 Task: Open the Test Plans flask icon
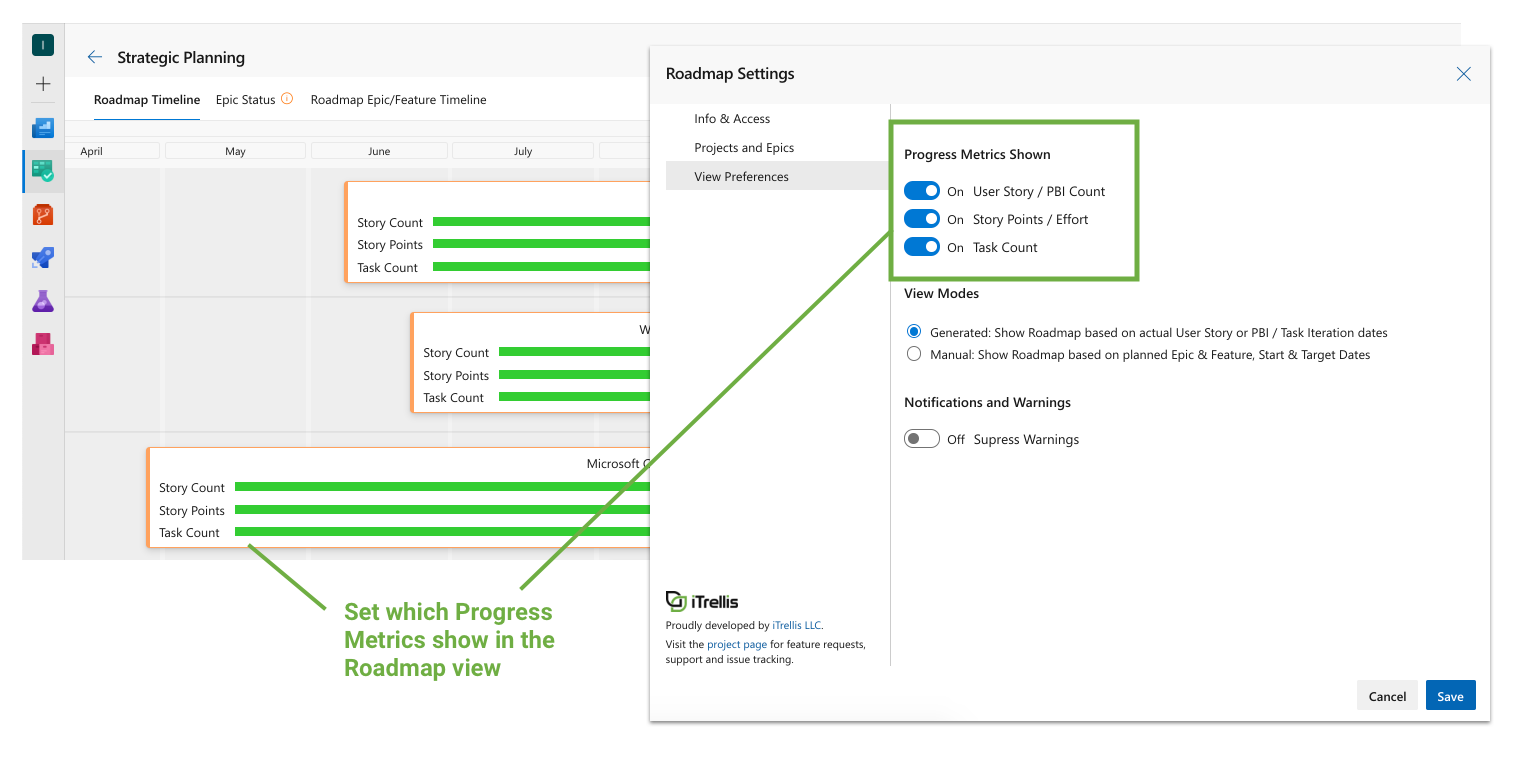[43, 301]
